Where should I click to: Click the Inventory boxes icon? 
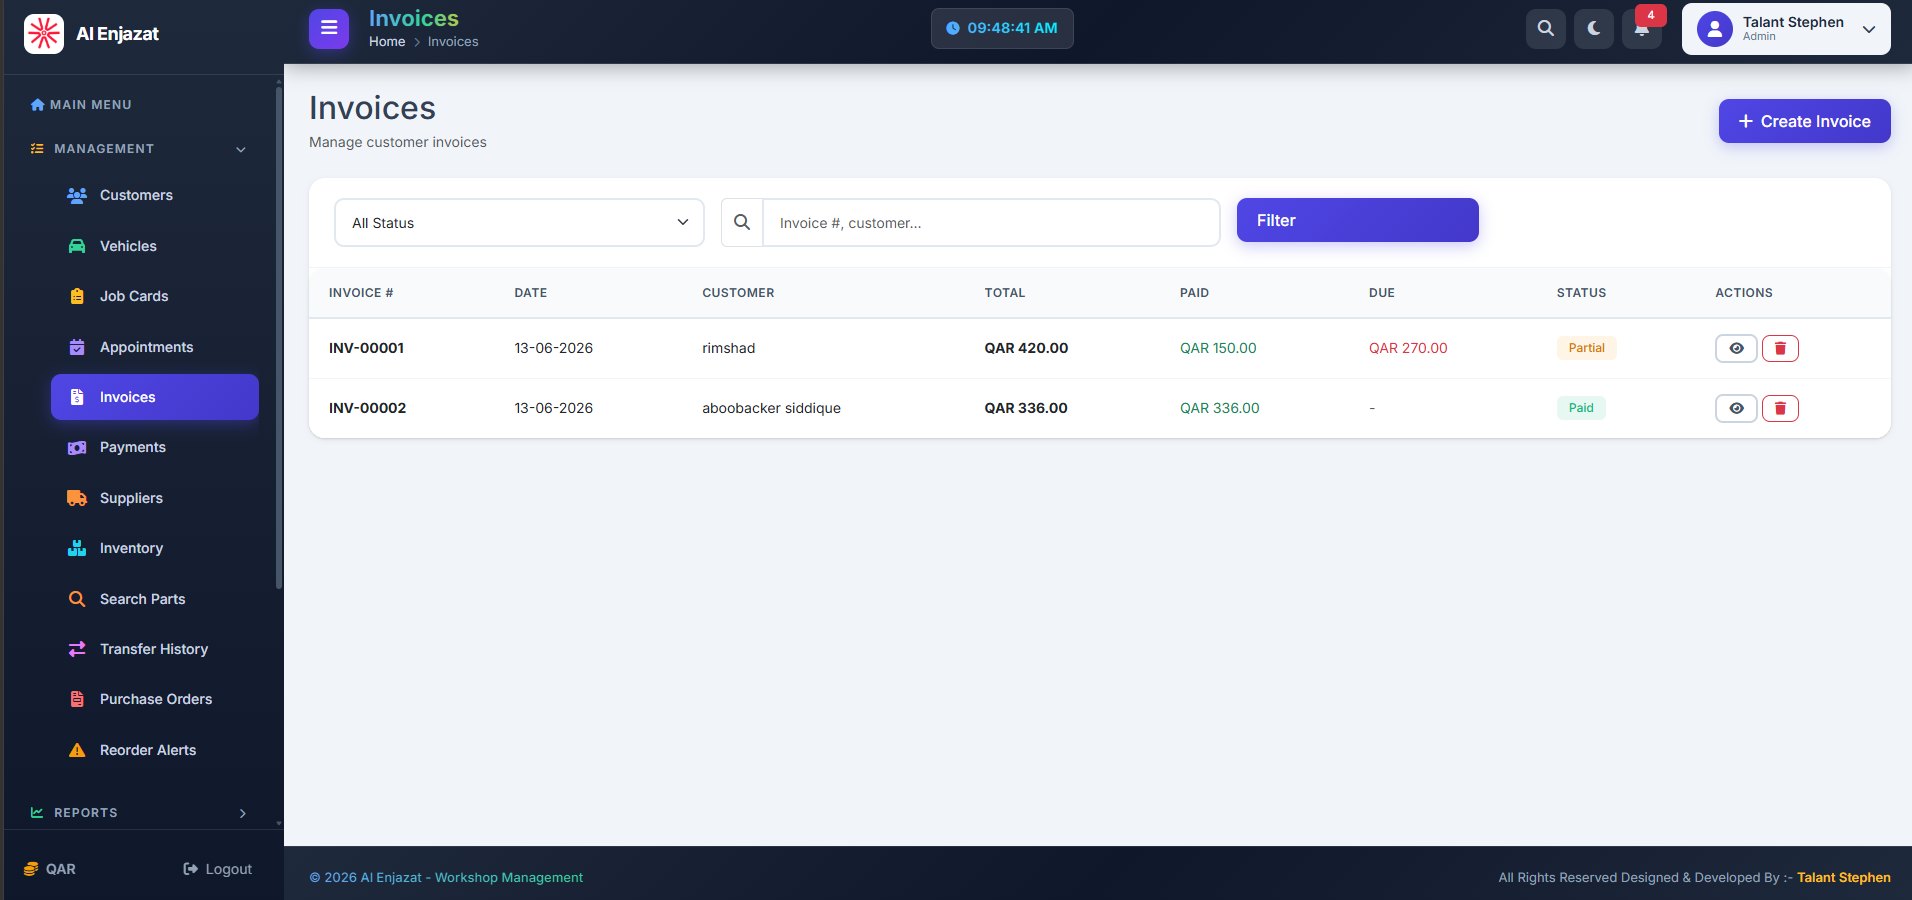pyautogui.click(x=77, y=548)
